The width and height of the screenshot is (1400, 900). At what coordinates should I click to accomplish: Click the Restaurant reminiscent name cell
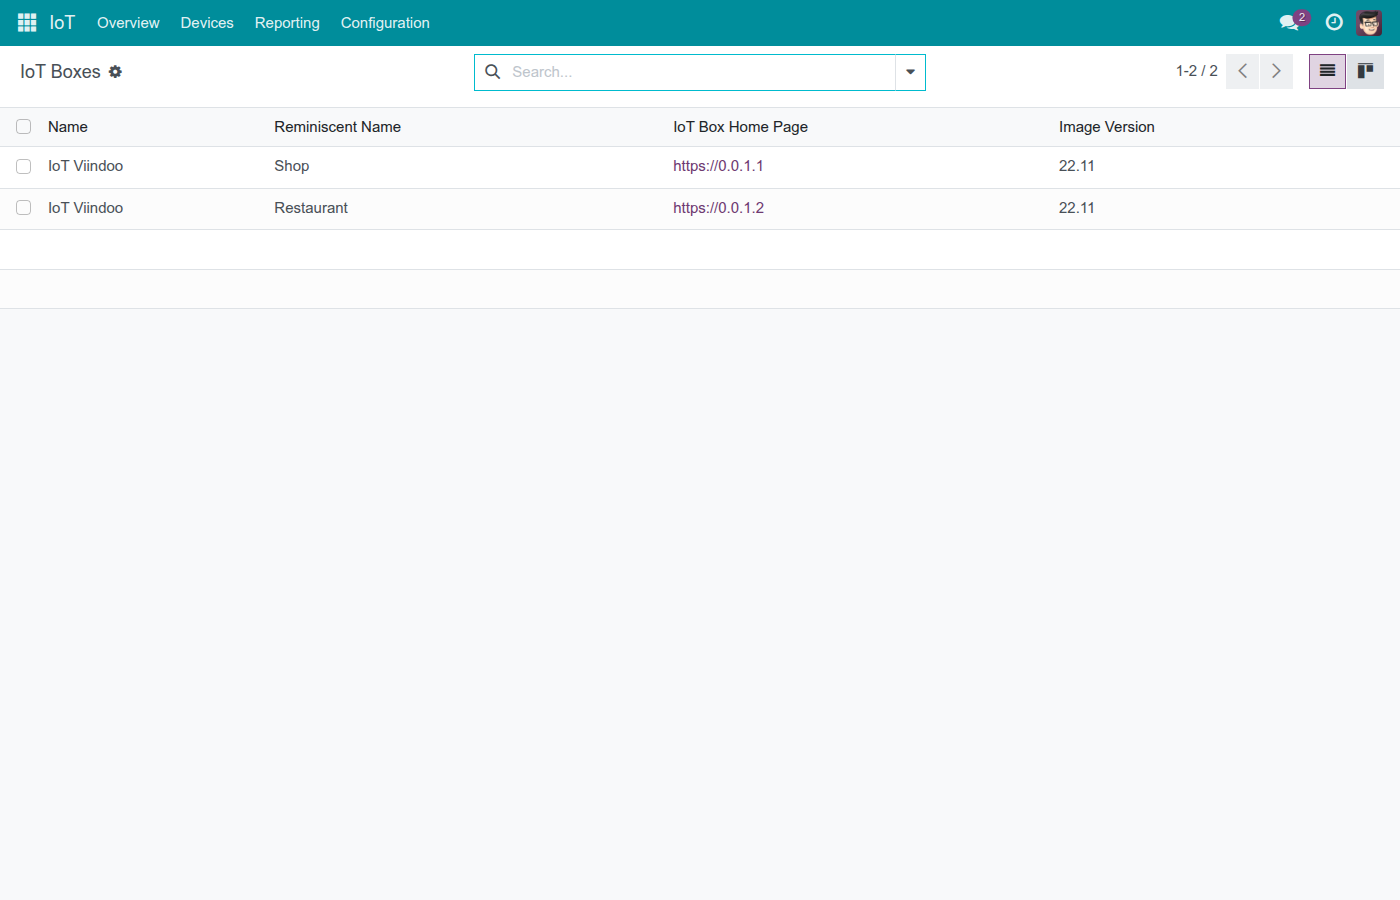311,208
